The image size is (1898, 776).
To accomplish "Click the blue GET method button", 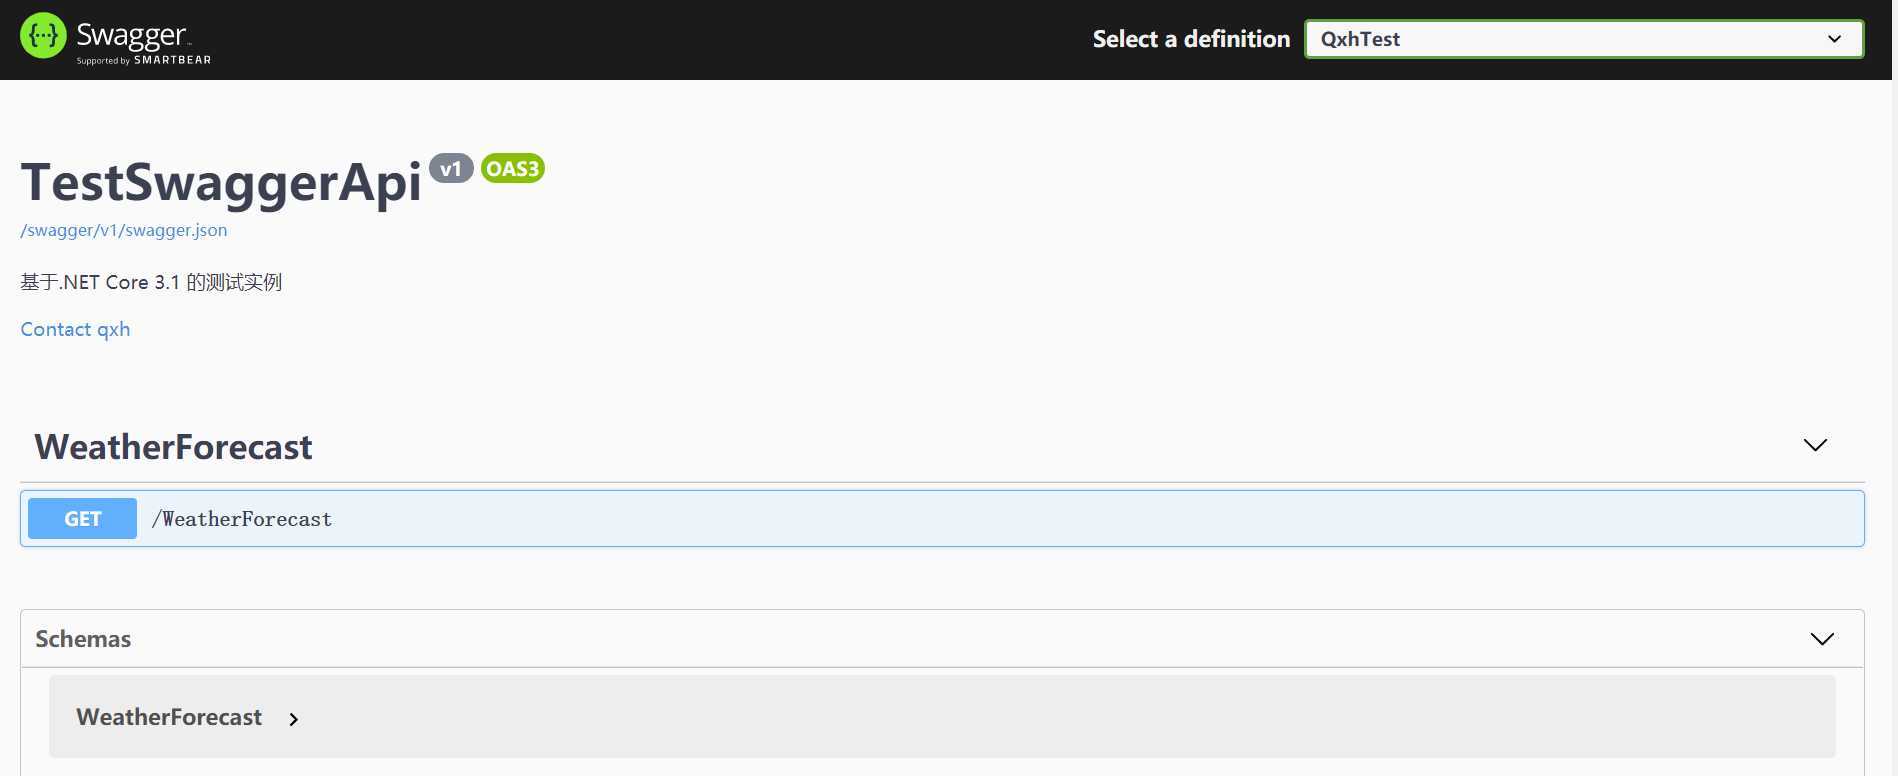I will pos(82,519).
